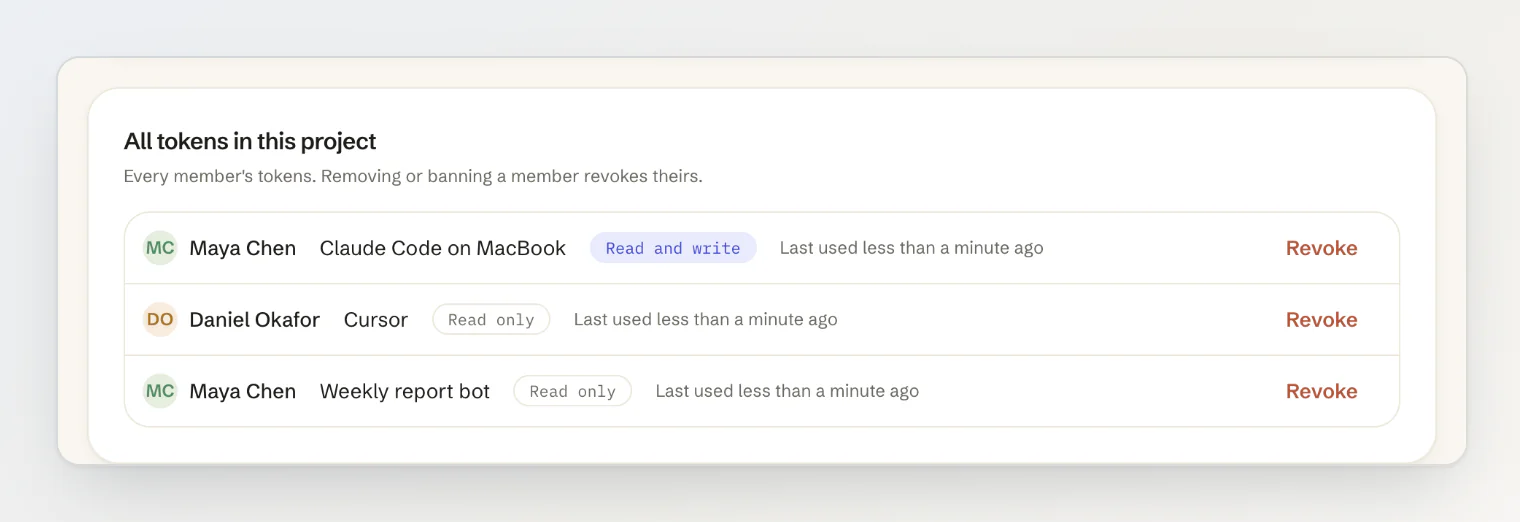Click the last used time in Claude Code row
1520x522 pixels.
[911, 248]
